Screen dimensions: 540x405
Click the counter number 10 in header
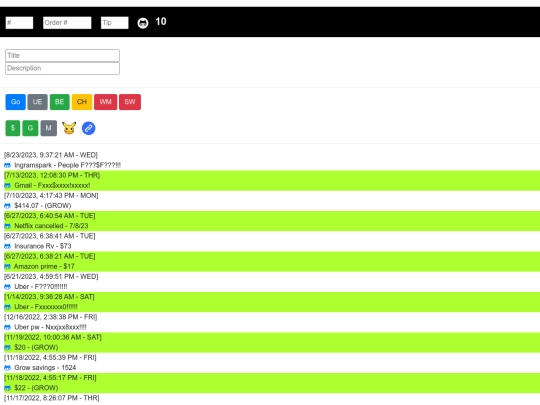(161, 22)
